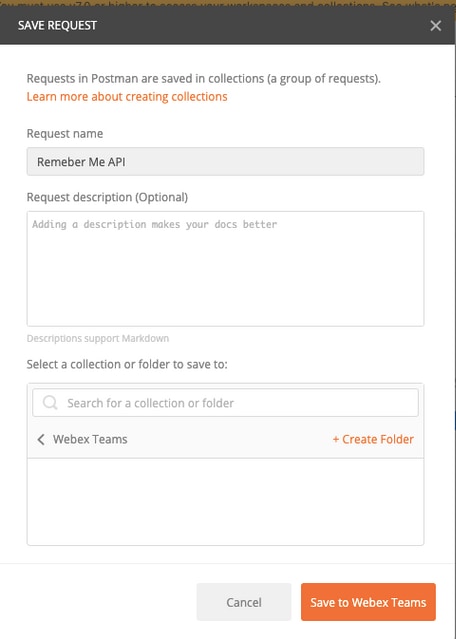The width and height of the screenshot is (456, 639).
Task: Click the SAVE REQUEST dialog title
Action: click(57, 26)
